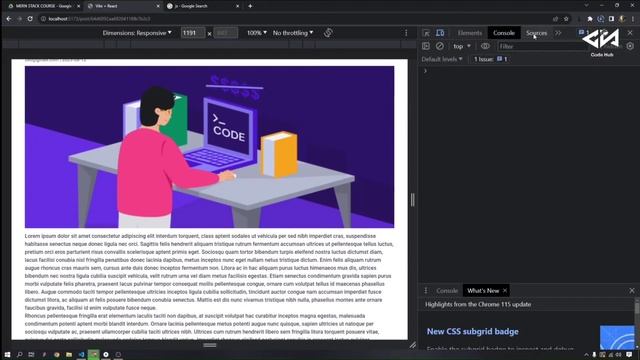This screenshot has width=640, height=360.
Task: Click the live expression eye icon
Action: pyautogui.click(x=485, y=46)
